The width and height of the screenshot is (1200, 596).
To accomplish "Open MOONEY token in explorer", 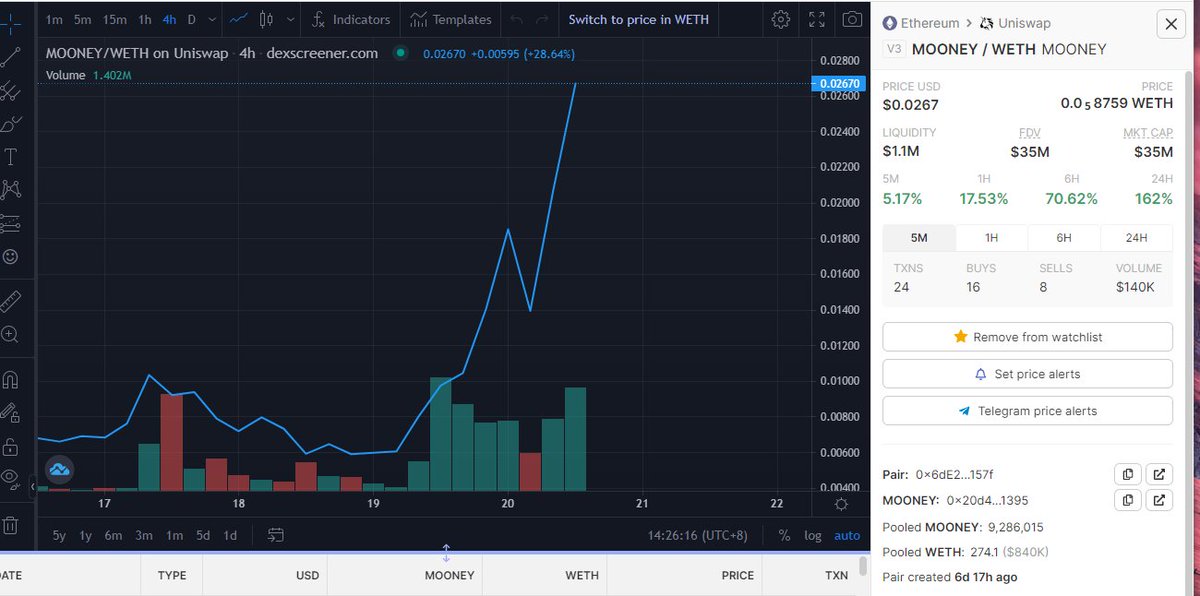I will [x=1159, y=500].
